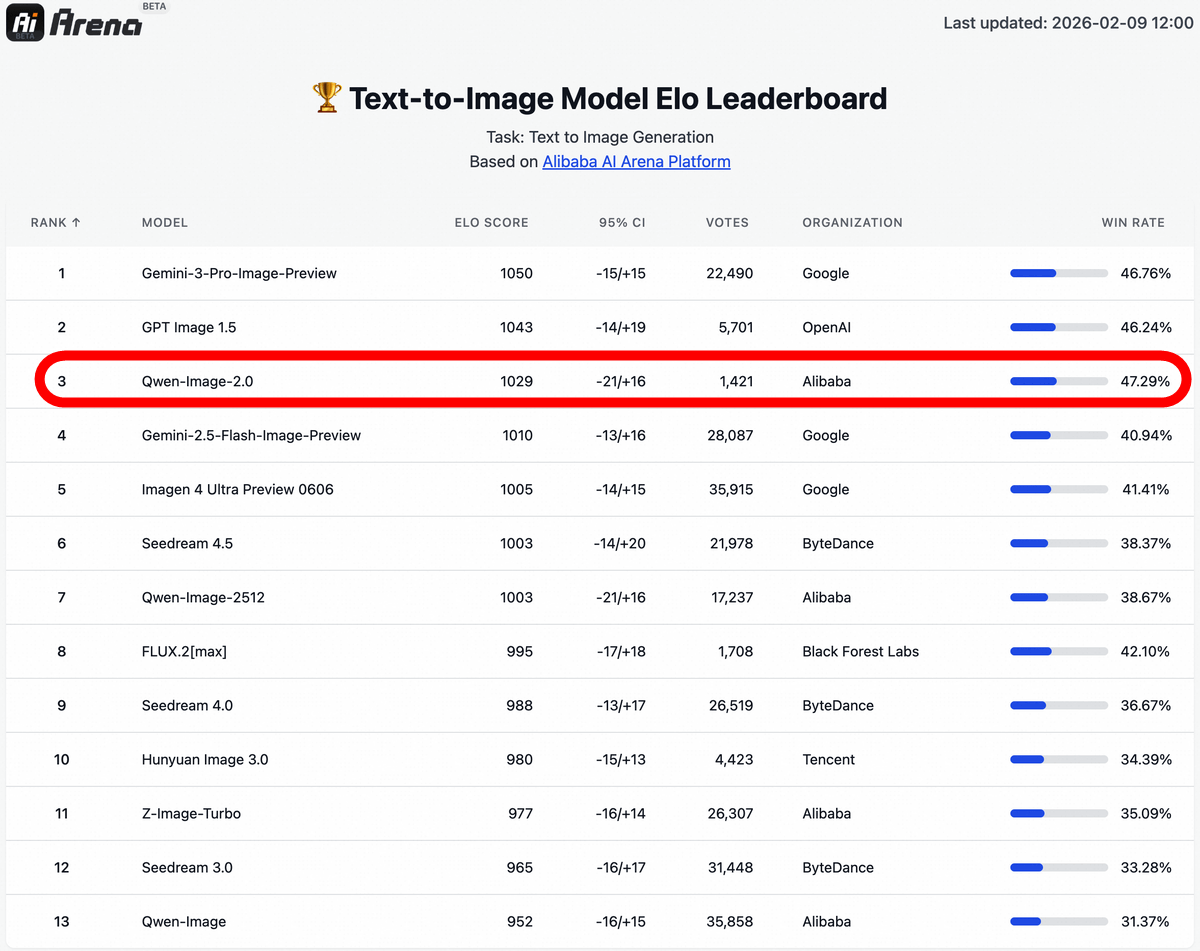Click the Qwen-Image-2.0 win rate bar

[1058, 381]
